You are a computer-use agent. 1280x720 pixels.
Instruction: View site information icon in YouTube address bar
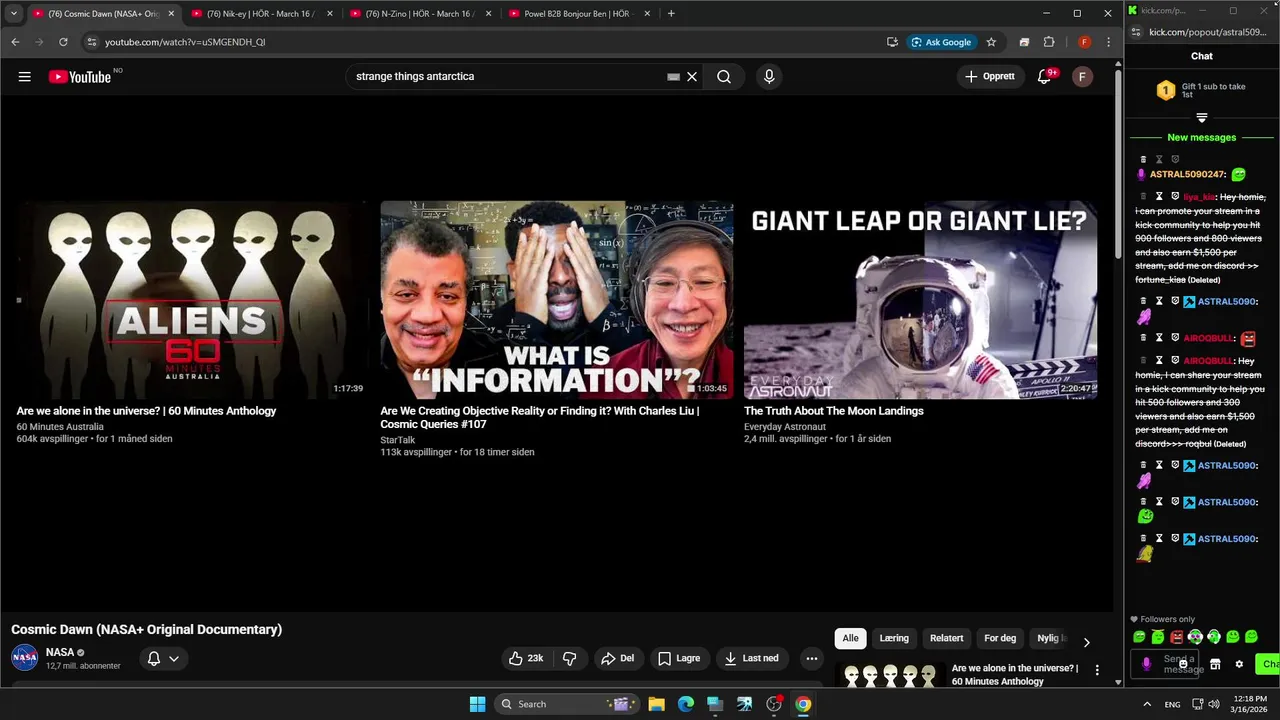tap(91, 42)
